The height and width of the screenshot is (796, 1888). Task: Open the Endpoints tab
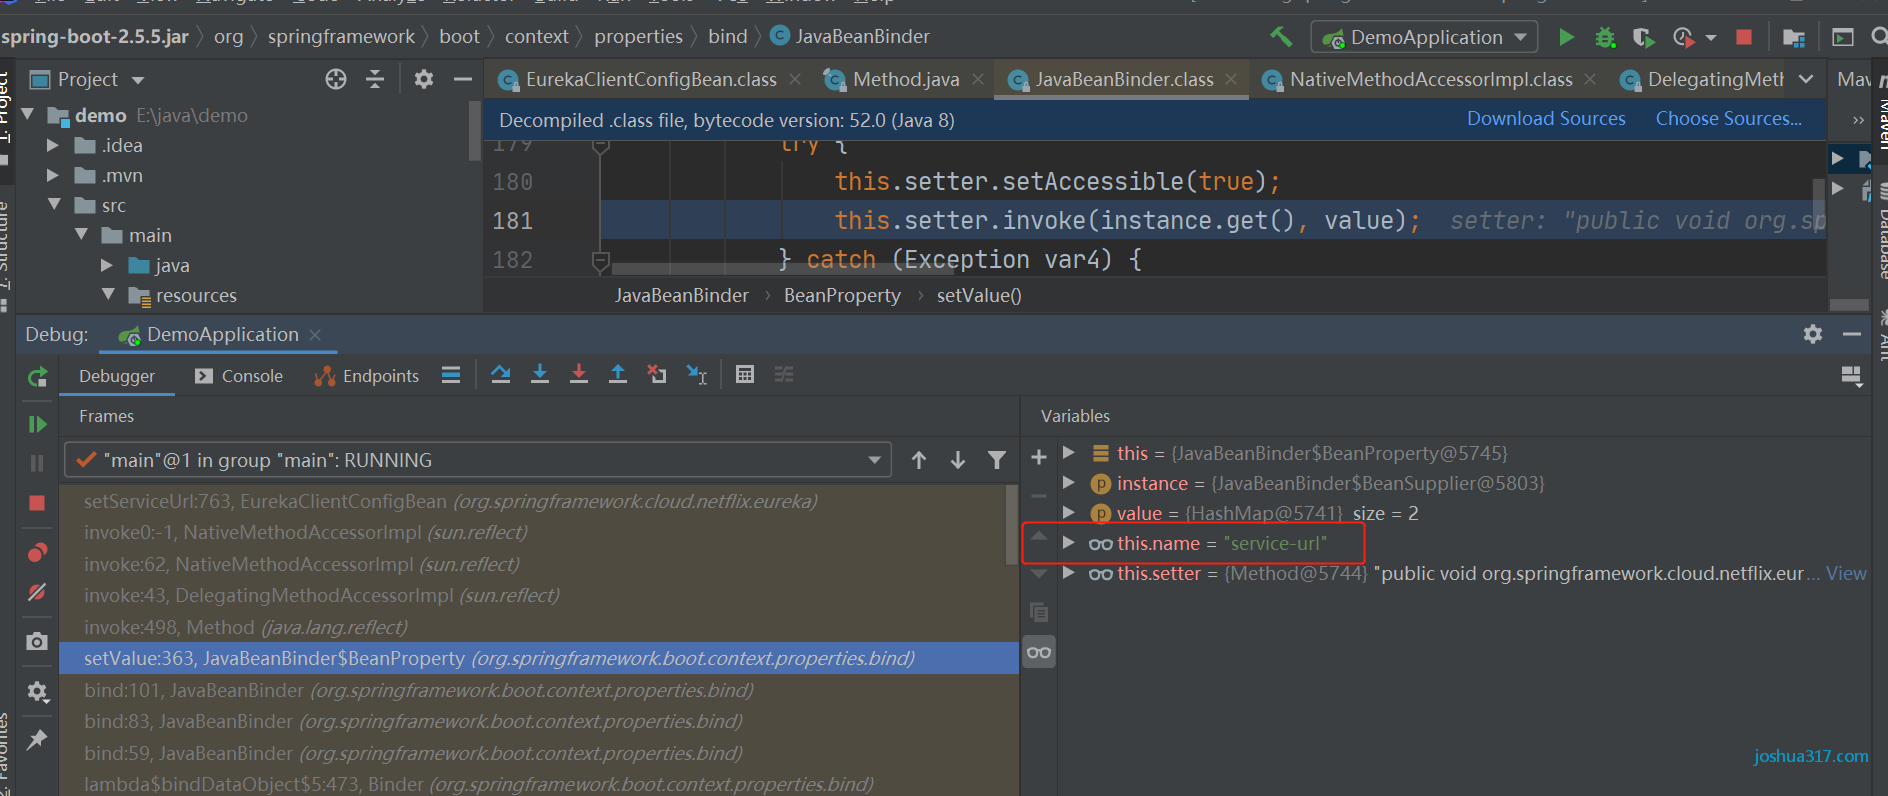(367, 376)
